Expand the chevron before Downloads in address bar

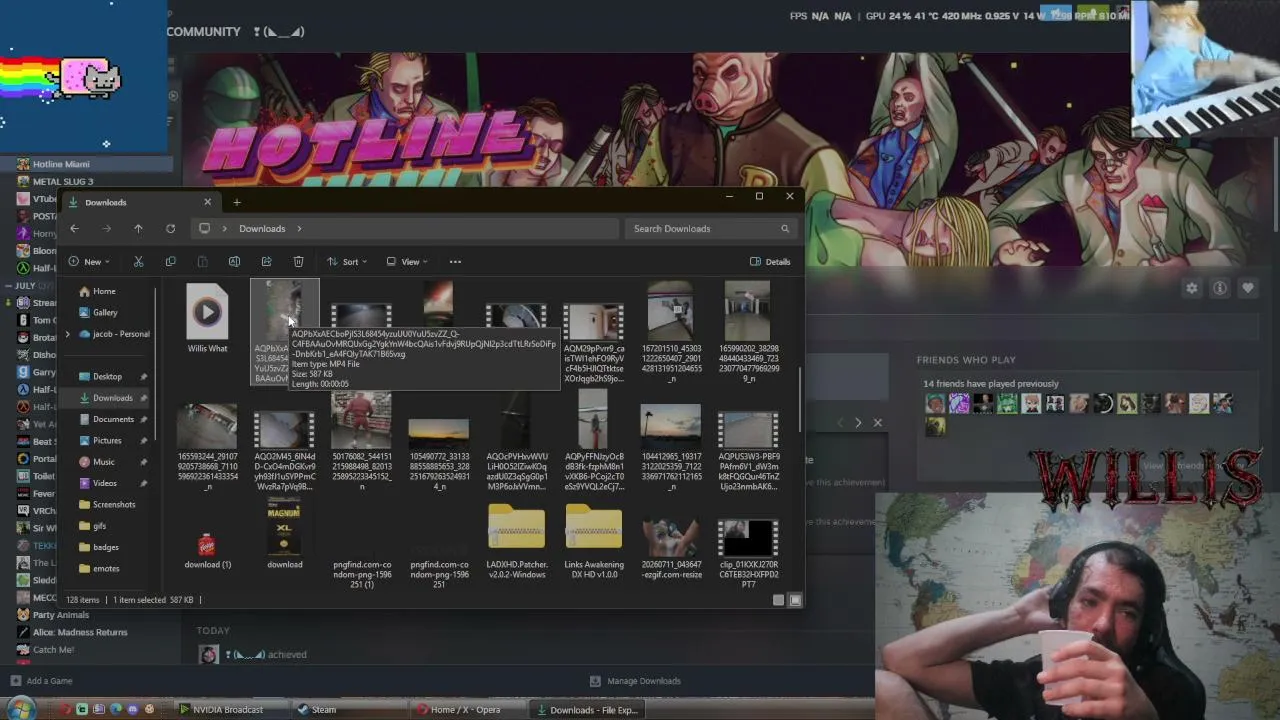point(224,229)
